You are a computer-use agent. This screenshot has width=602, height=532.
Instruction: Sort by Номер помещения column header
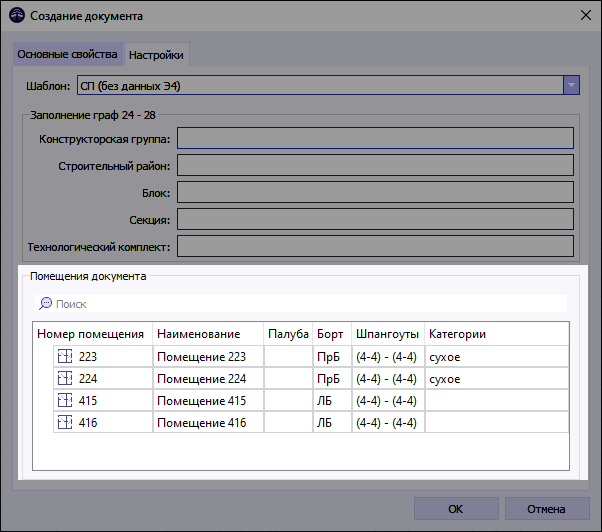(x=93, y=334)
